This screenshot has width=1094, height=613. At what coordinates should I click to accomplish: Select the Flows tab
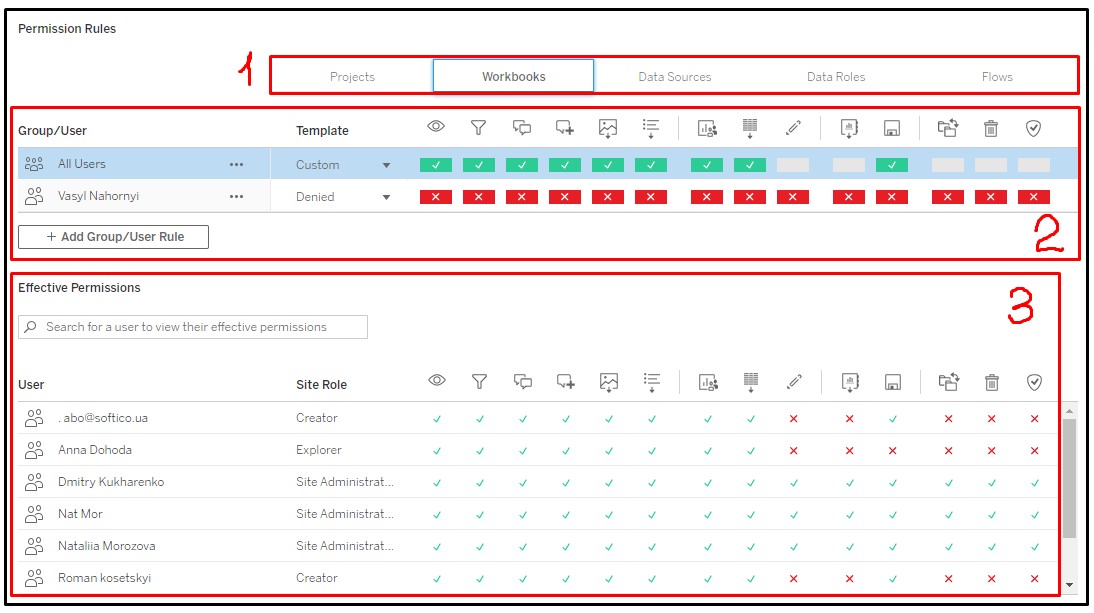coord(997,77)
